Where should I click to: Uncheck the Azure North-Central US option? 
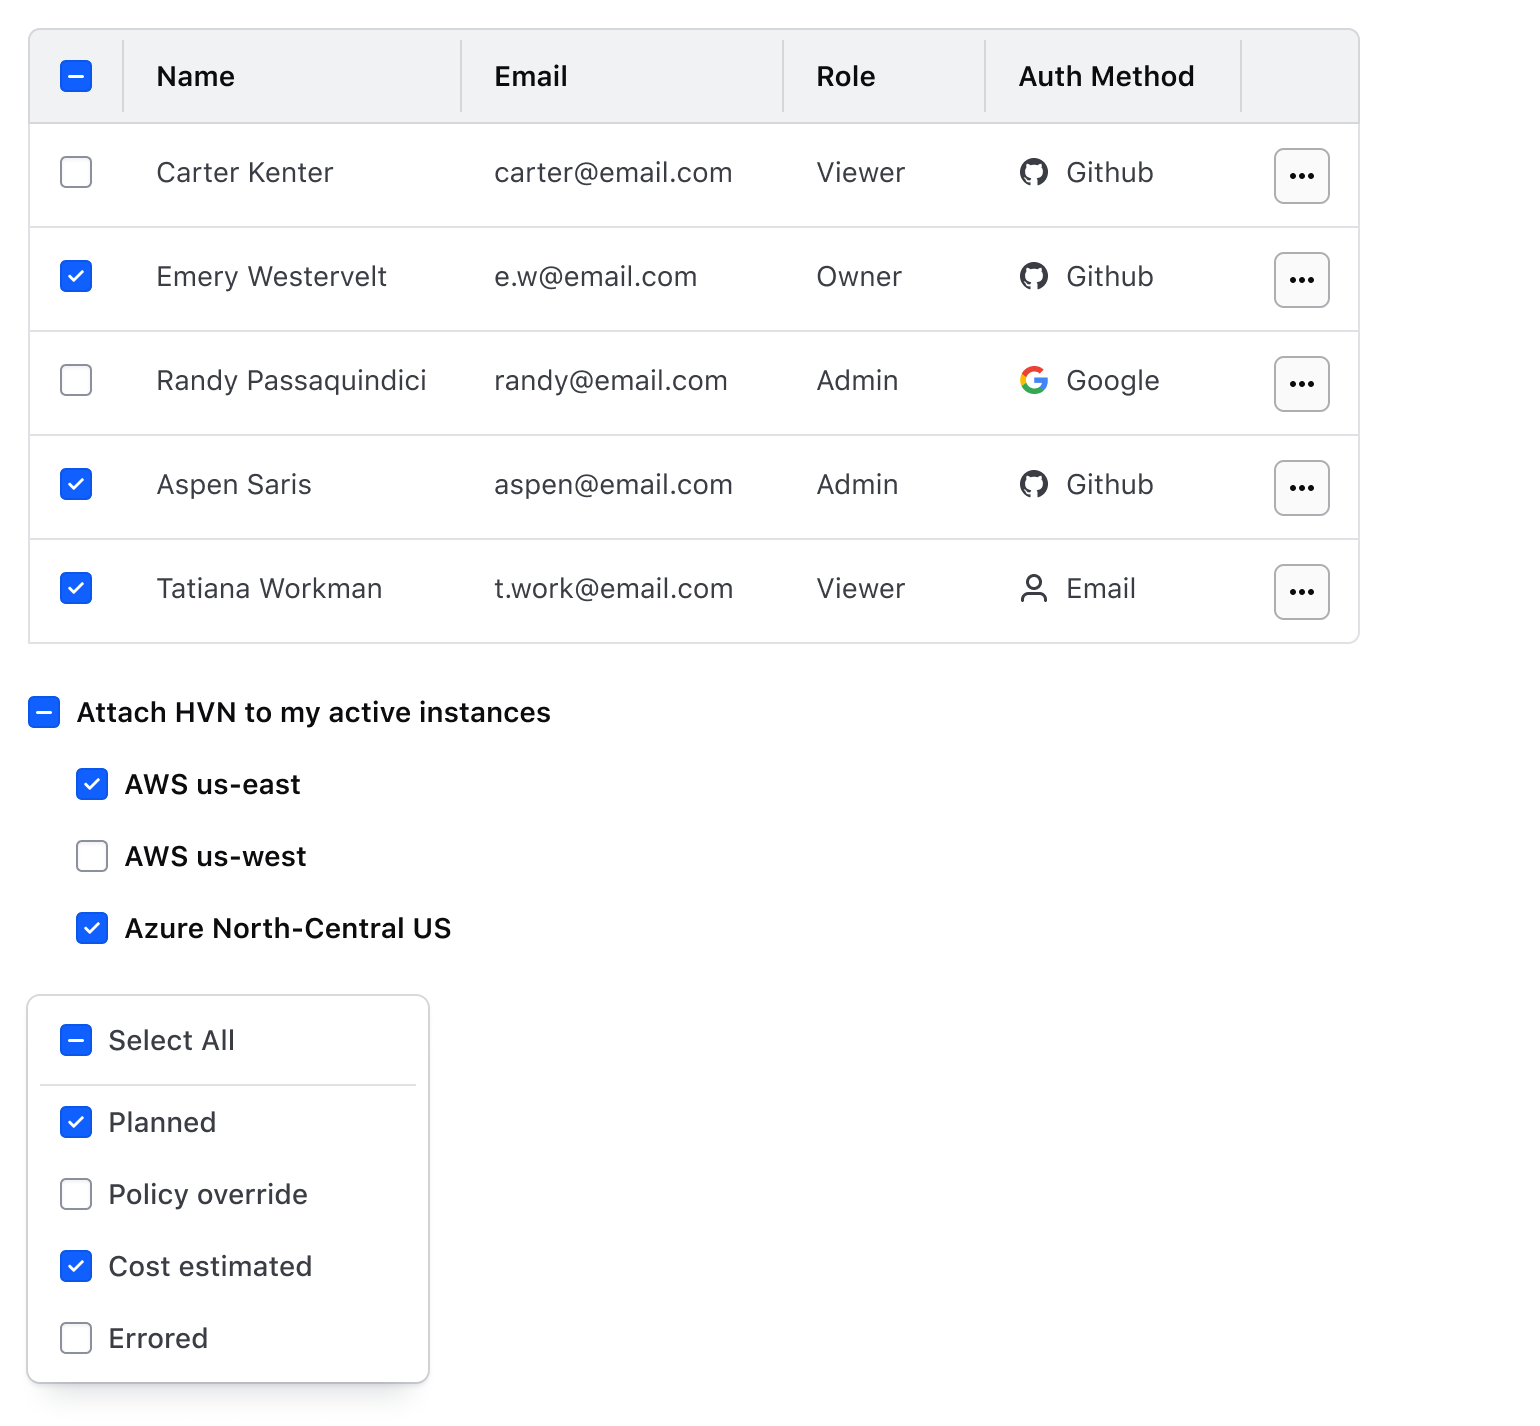coord(91,928)
